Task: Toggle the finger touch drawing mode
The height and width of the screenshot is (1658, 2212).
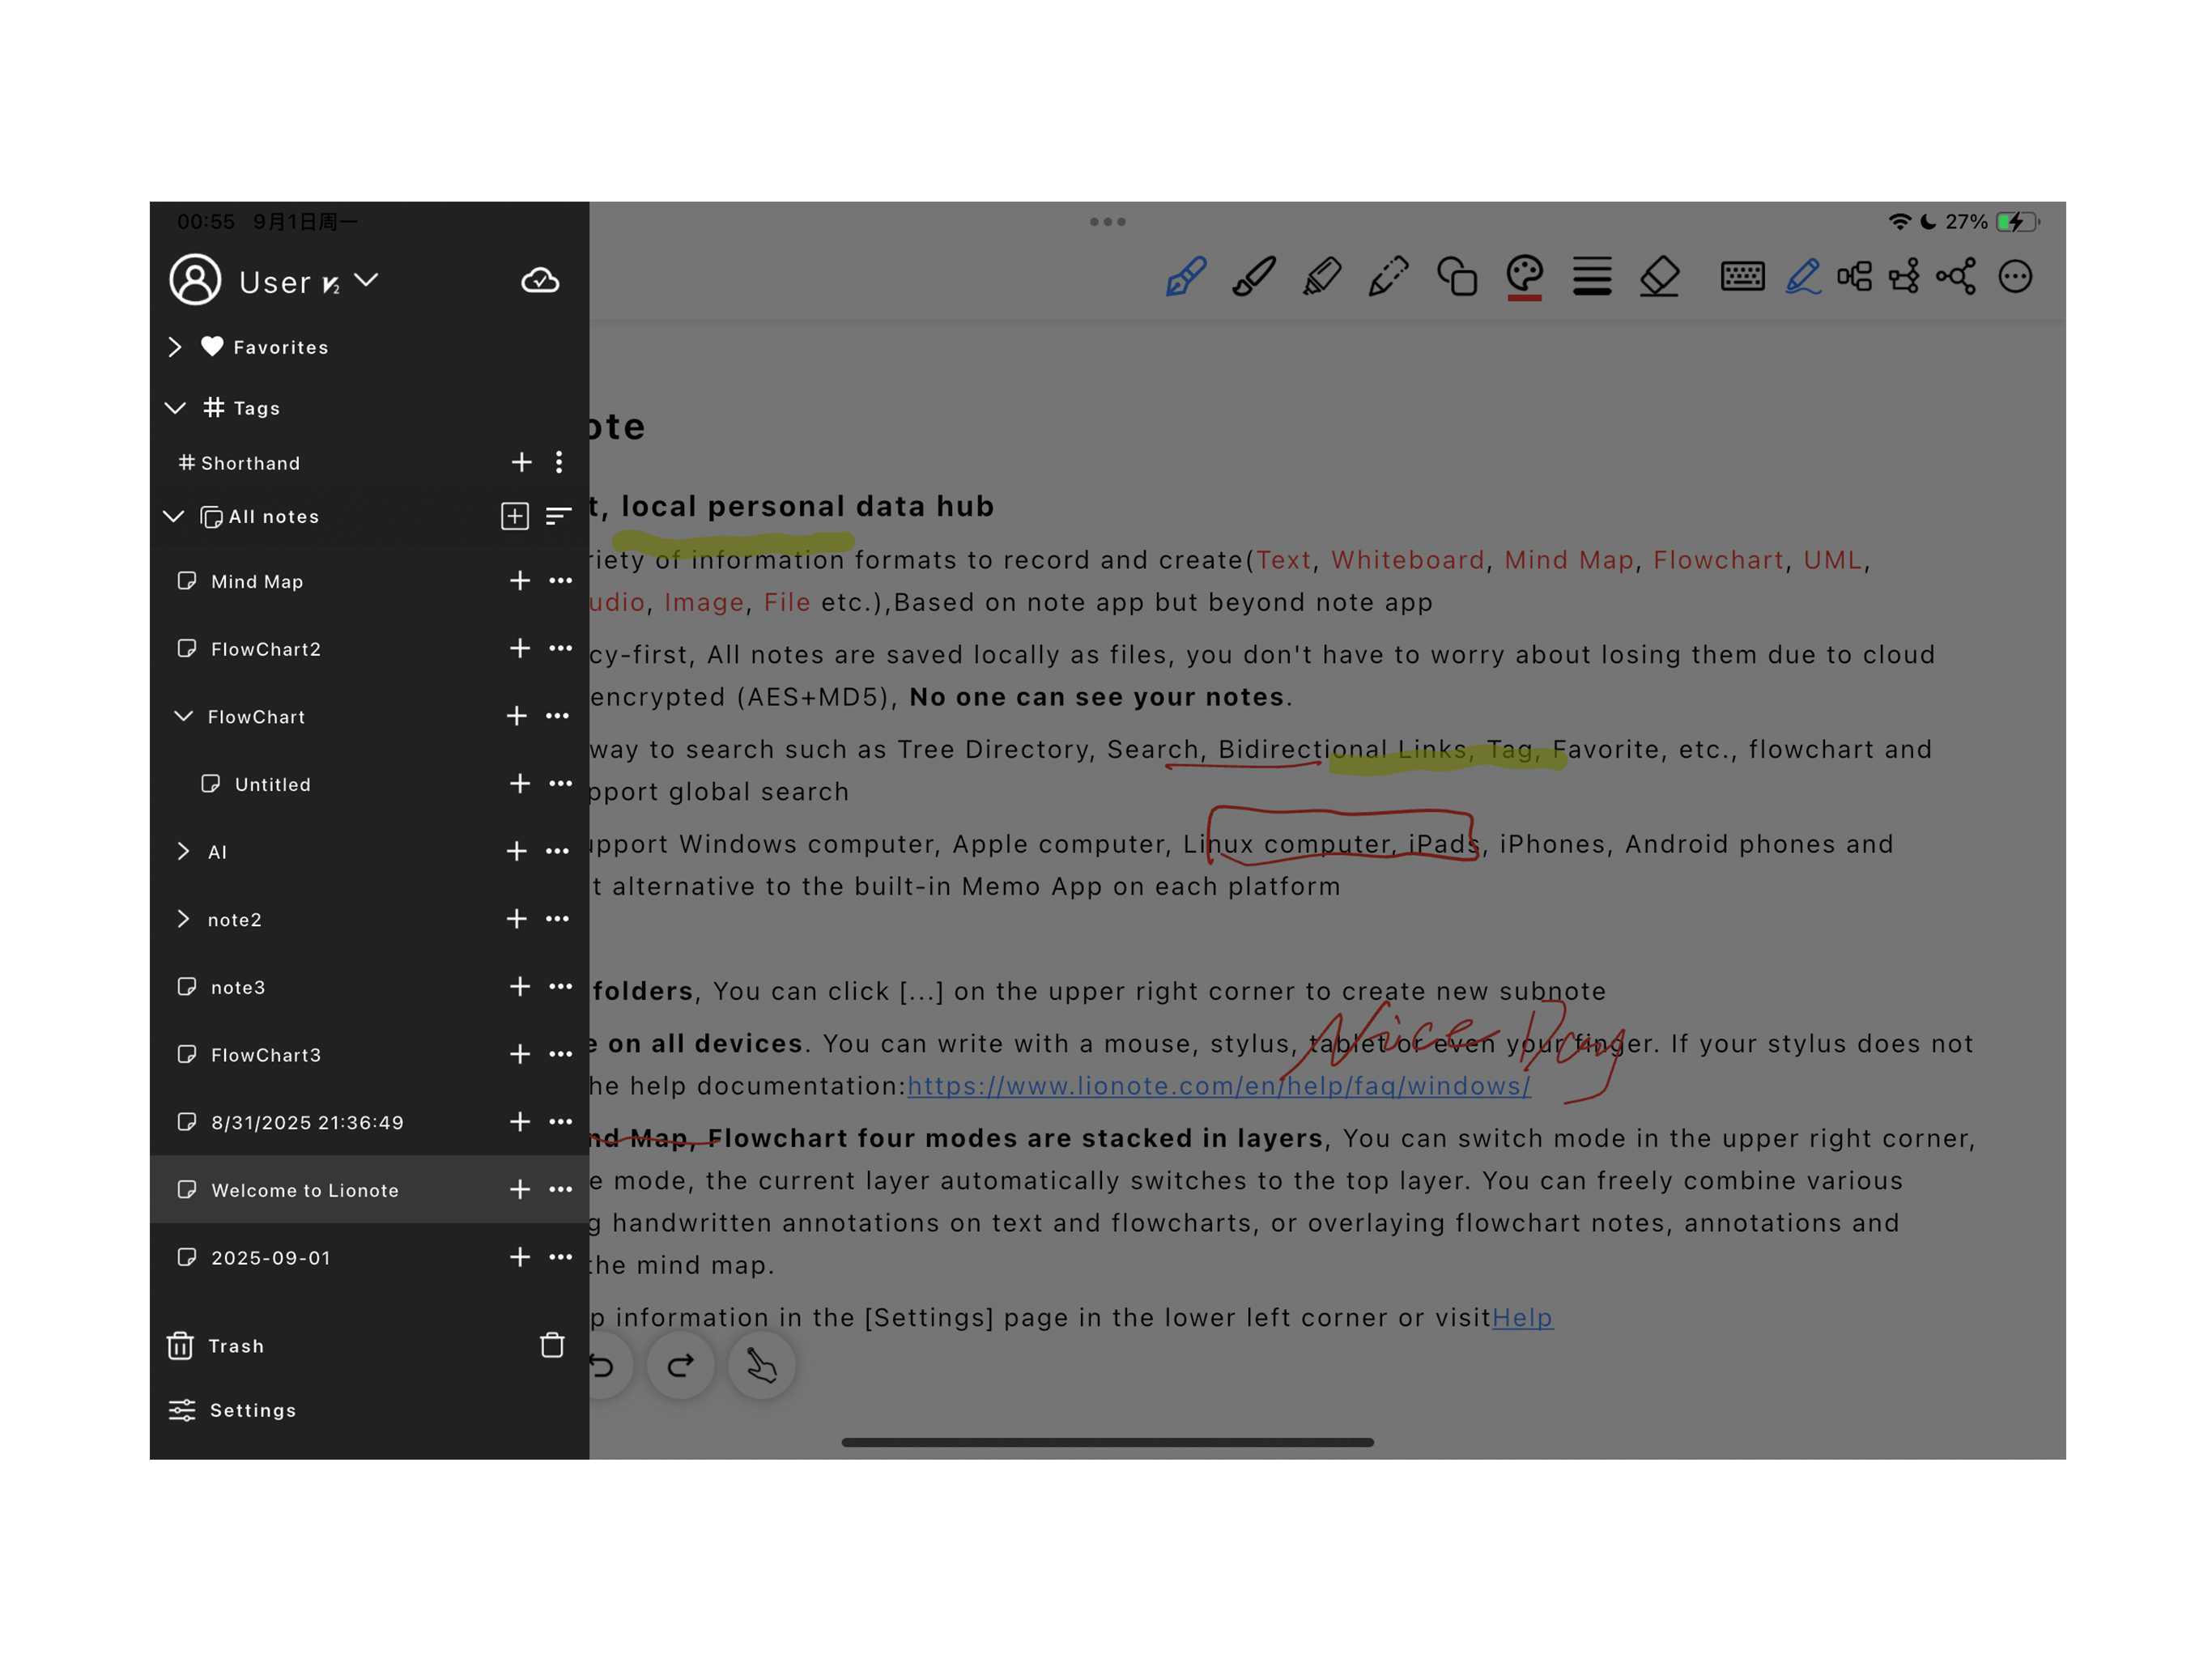Action: (762, 1365)
